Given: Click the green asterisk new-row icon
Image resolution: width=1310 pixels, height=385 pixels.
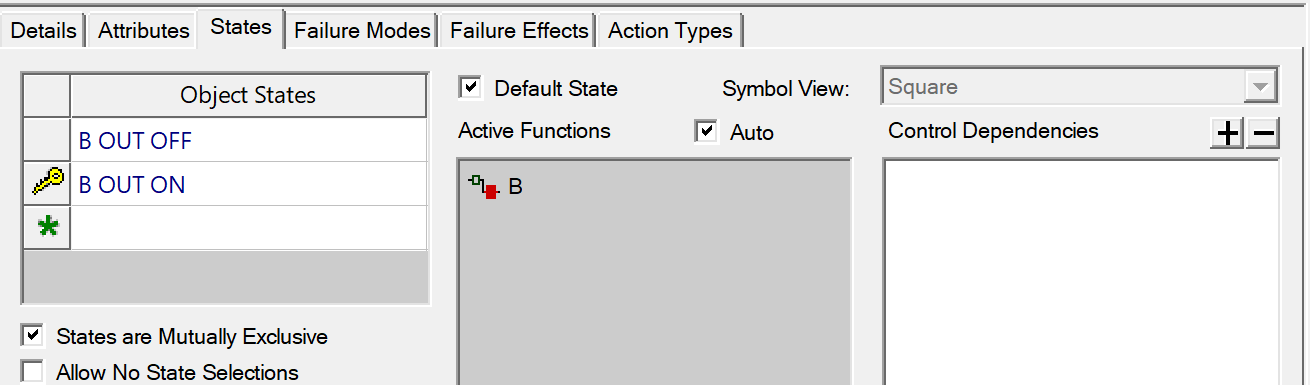Looking at the screenshot, I should click(x=47, y=228).
